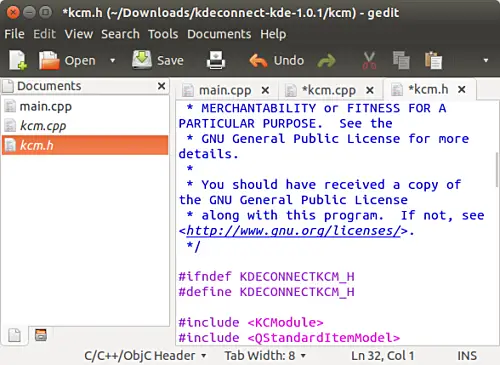Close the *kcm.h tab
Screen dimensions: 500x365
click(462, 89)
